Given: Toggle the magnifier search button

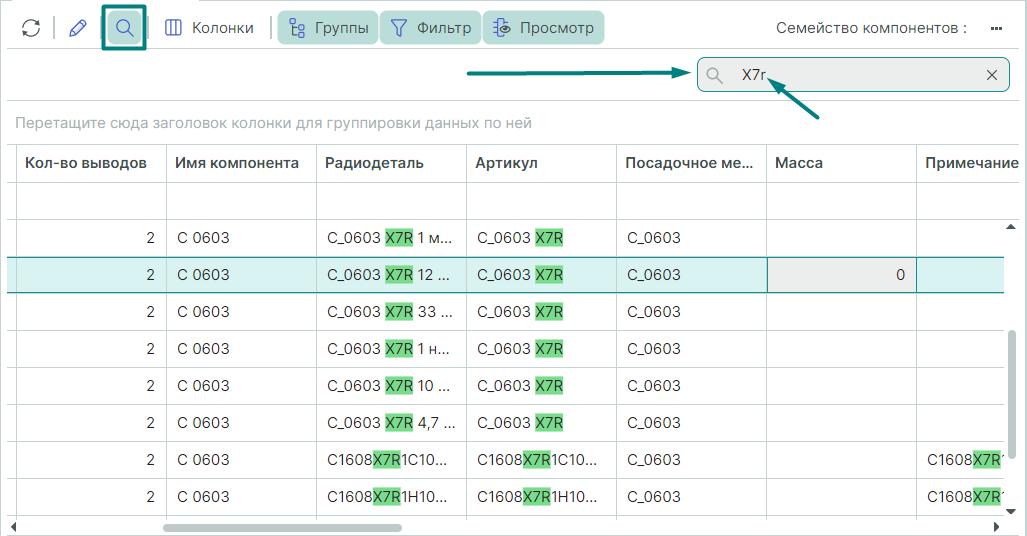Looking at the screenshot, I should tap(125, 28).
